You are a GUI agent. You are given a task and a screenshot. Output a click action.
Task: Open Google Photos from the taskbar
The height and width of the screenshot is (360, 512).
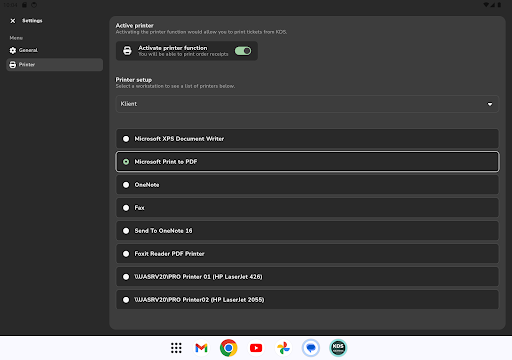[283, 348]
